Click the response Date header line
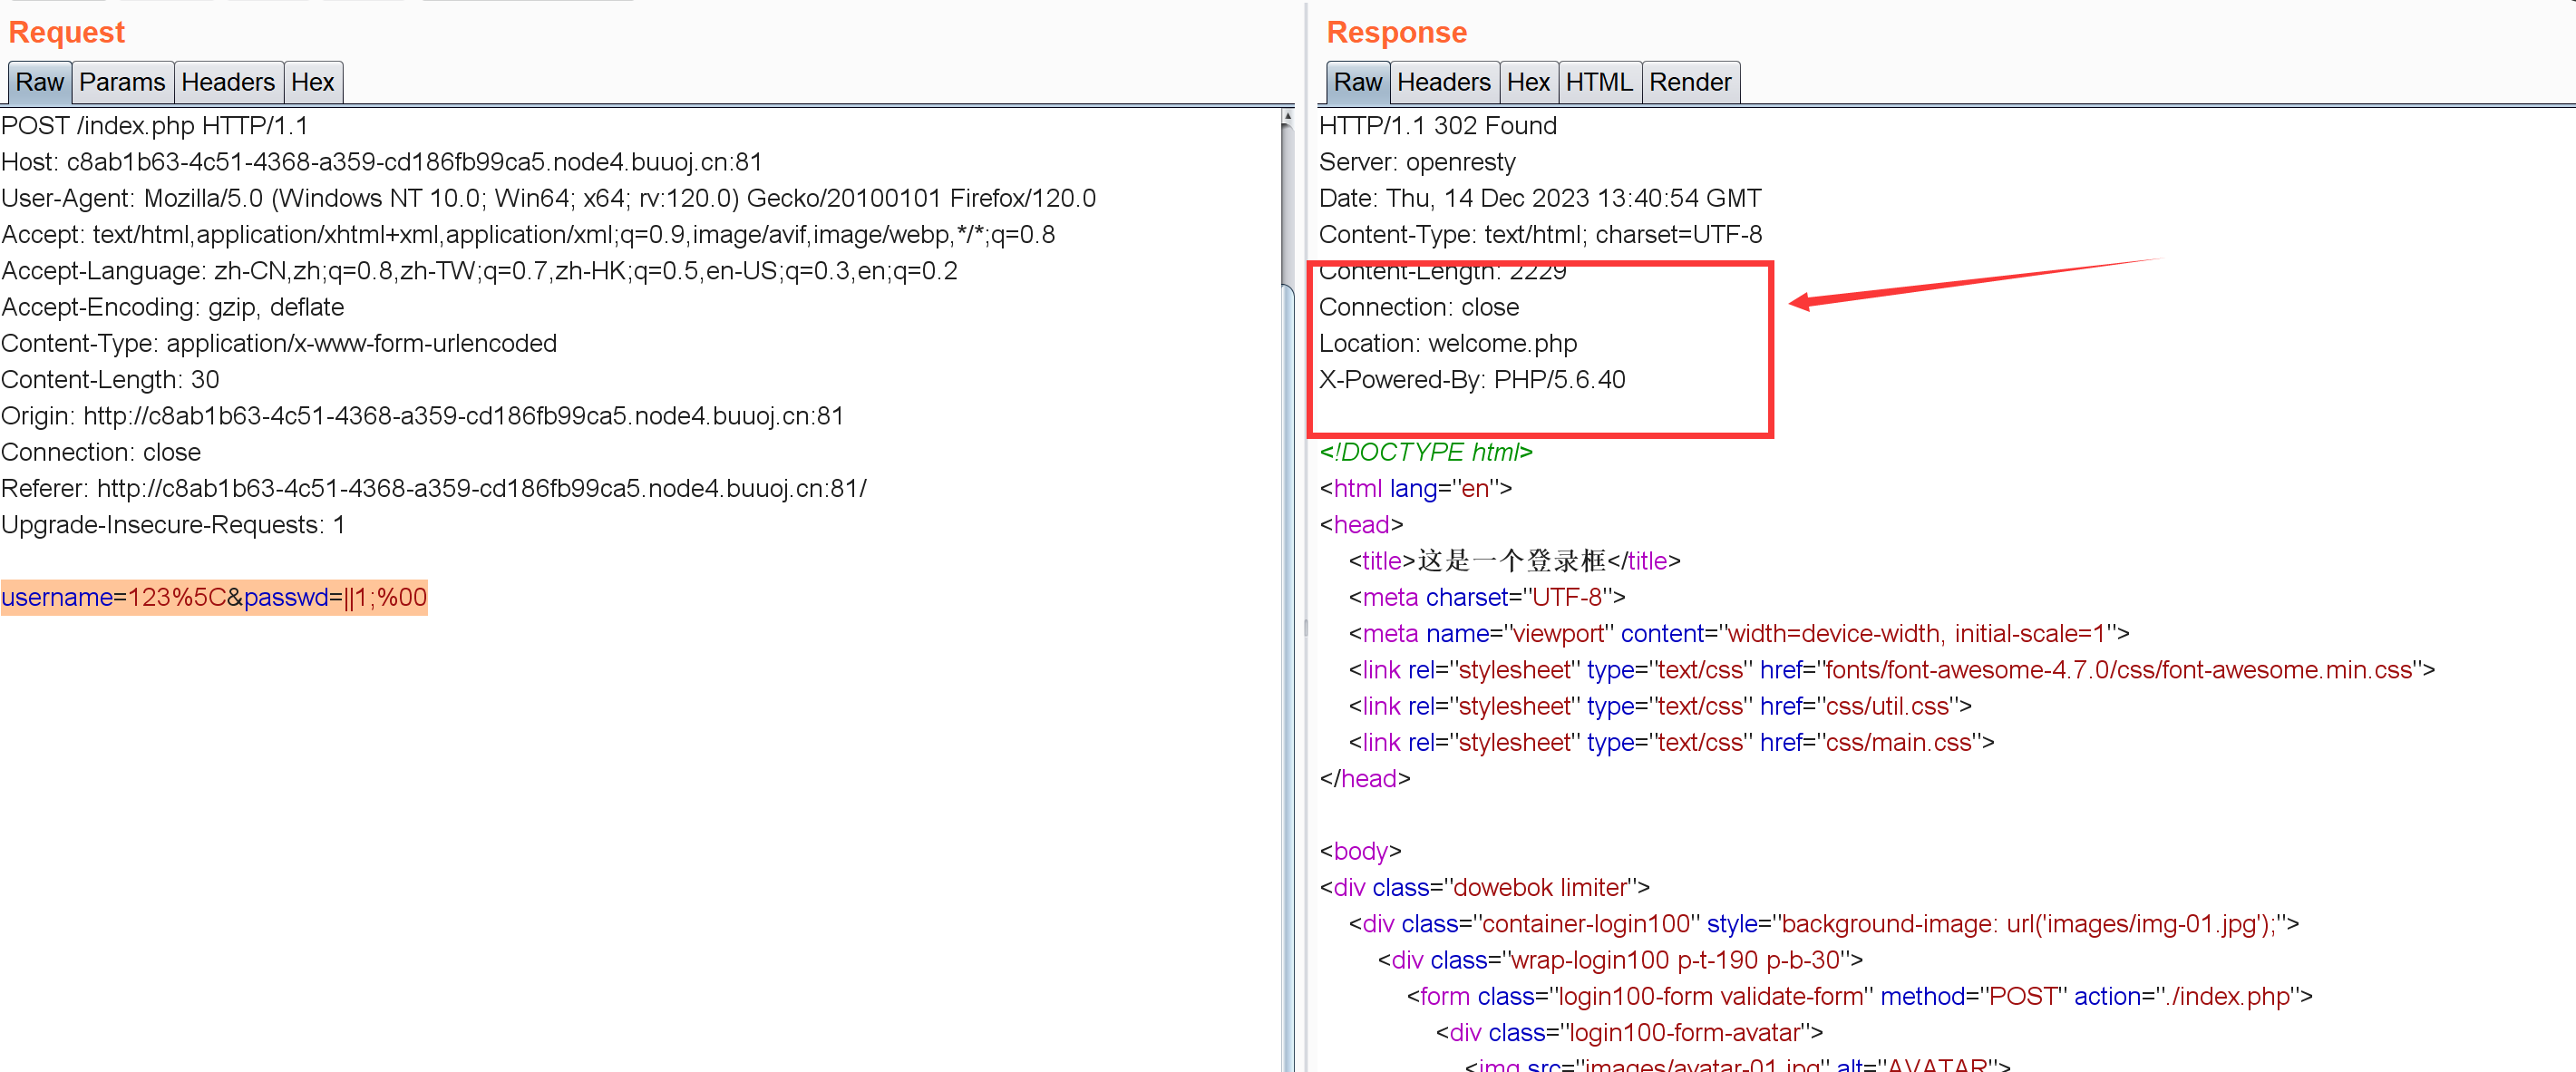 (1540, 198)
